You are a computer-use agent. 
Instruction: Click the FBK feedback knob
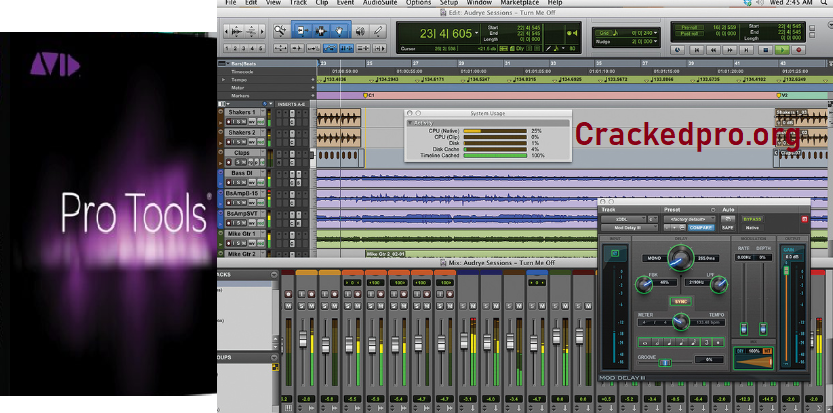(x=644, y=285)
